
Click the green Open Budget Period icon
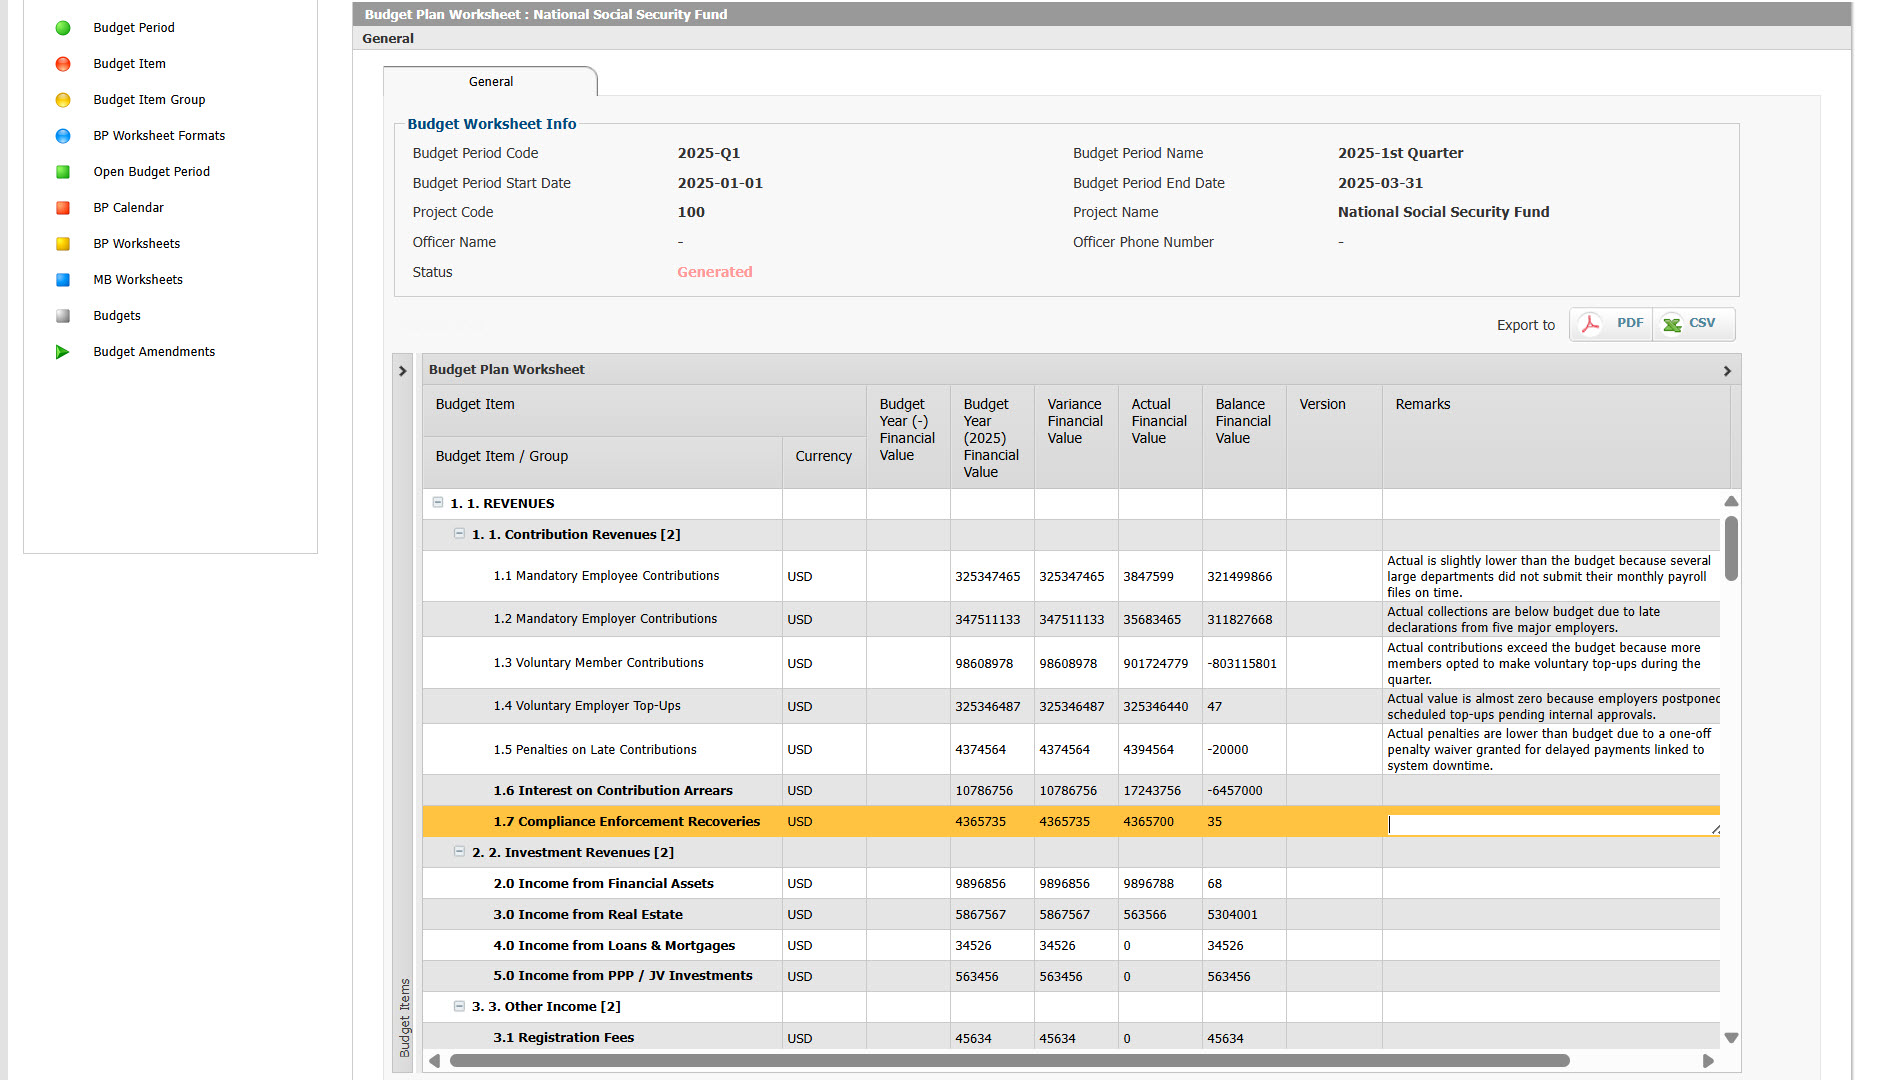pos(63,172)
